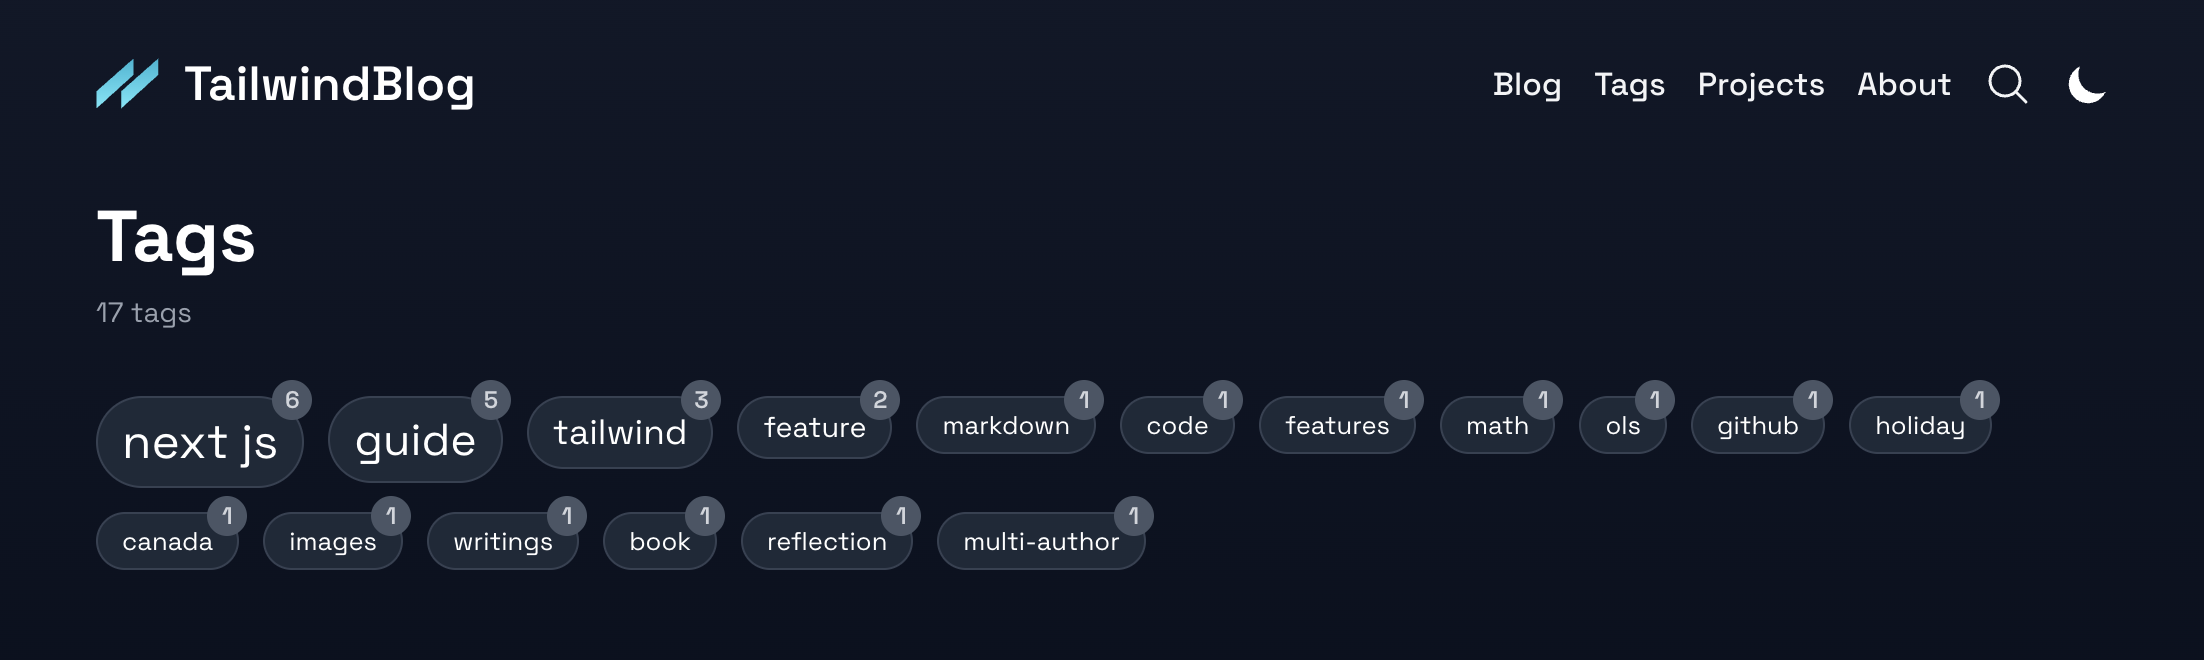The image size is (2204, 660).
Task: Open the 'multi-author' tag
Action: pos(1040,541)
